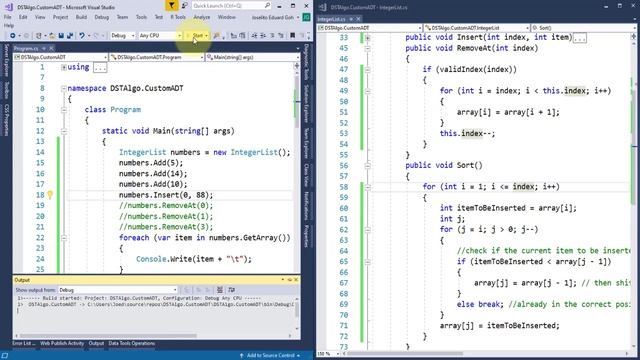
Task: Open the Tools menu
Action: pos(141,17)
